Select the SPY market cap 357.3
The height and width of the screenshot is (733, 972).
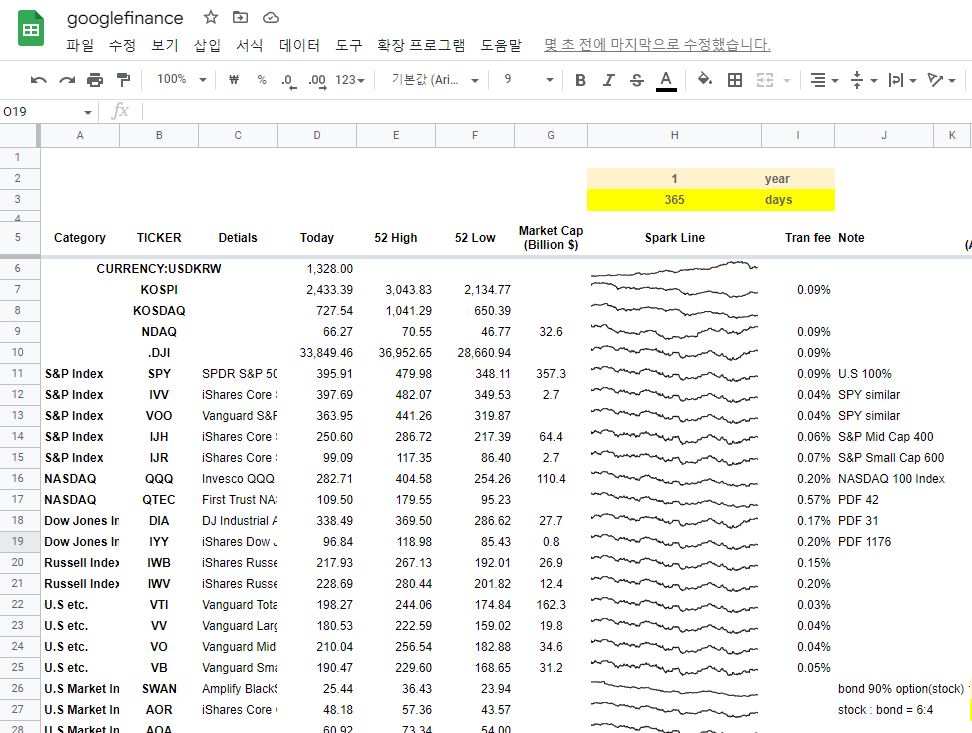tap(550, 374)
